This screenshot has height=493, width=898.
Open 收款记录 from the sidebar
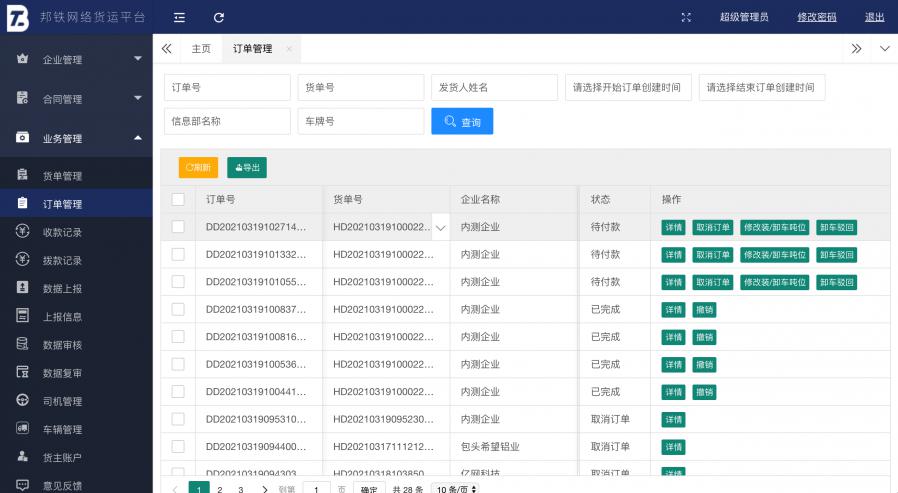[62, 232]
